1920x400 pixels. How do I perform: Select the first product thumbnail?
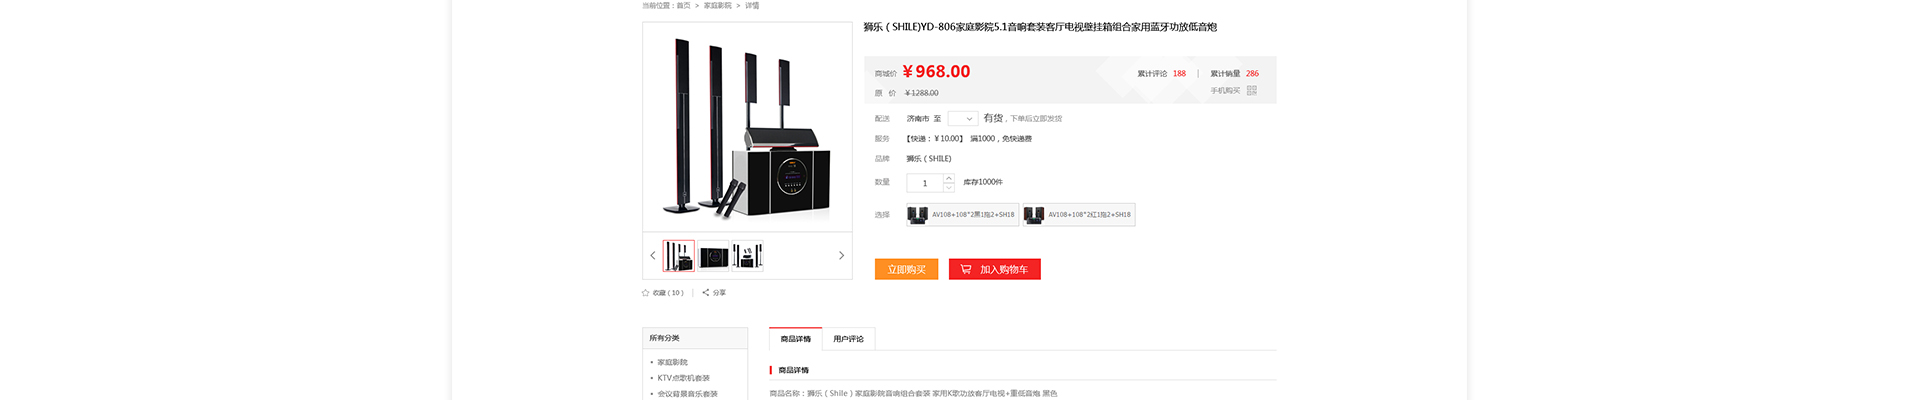pyautogui.click(x=679, y=256)
